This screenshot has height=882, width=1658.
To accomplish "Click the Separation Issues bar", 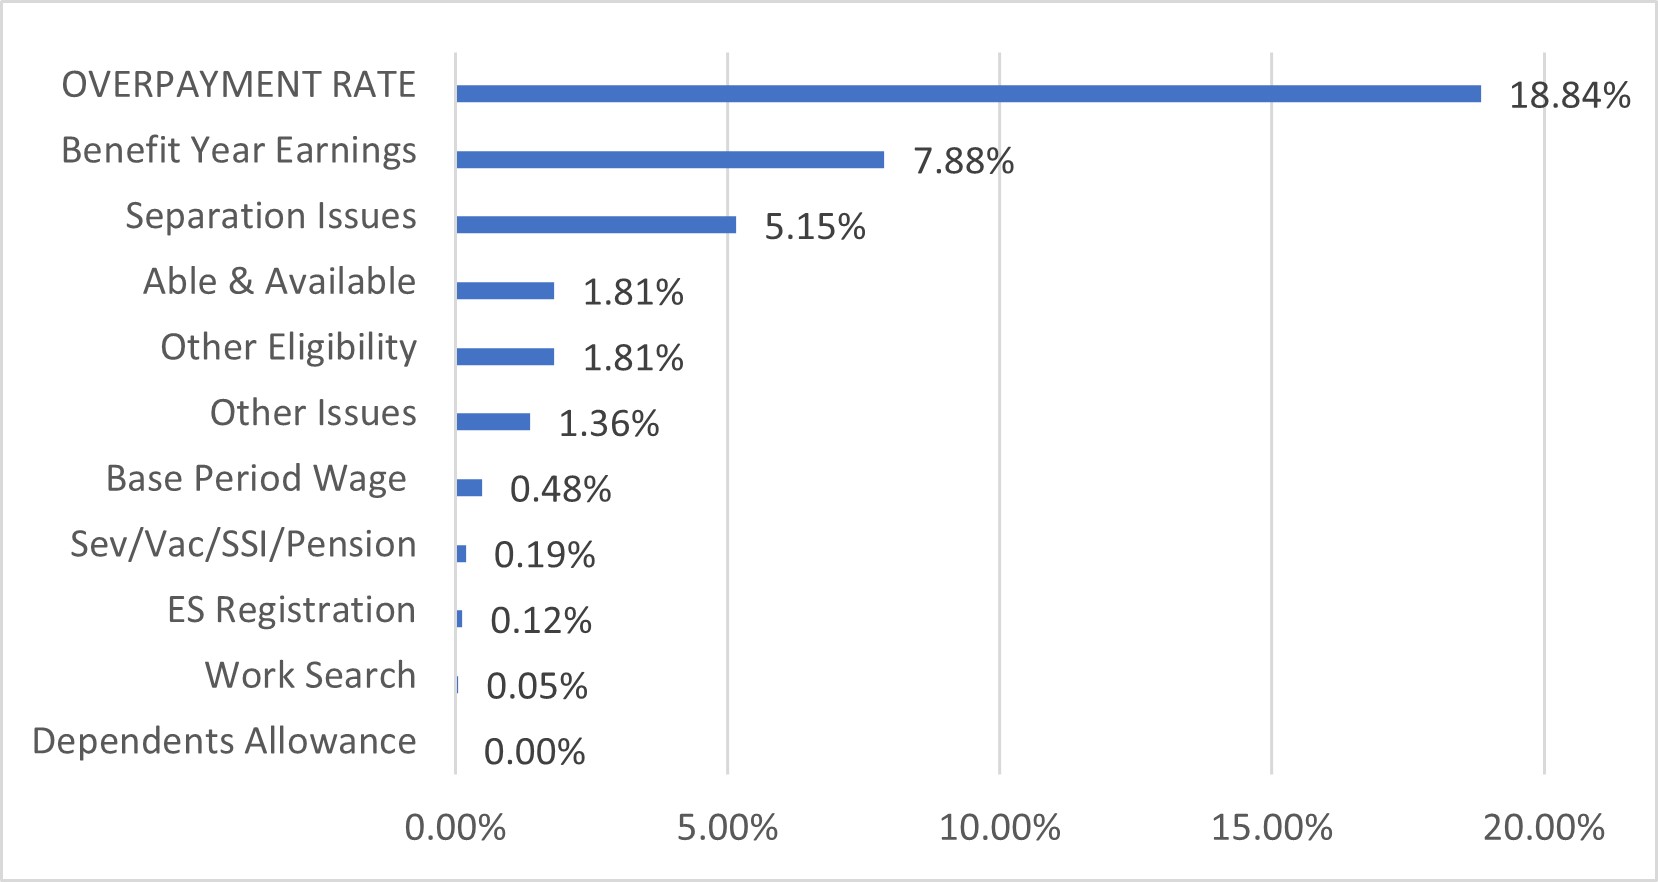I will coord(596,225).
